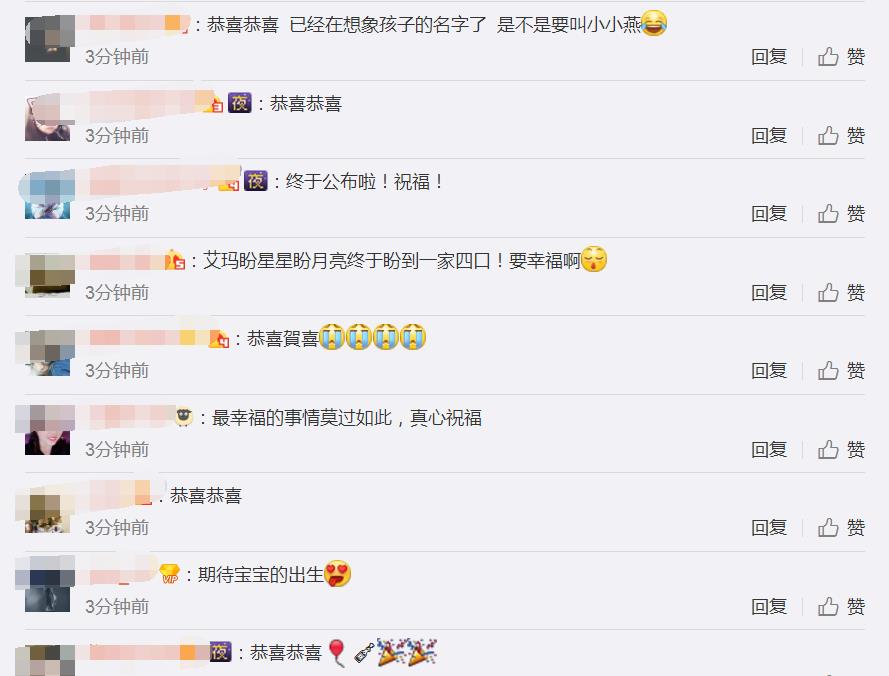Like the 最幸福的事情莫过如此 comment

[x=841, y=450]
